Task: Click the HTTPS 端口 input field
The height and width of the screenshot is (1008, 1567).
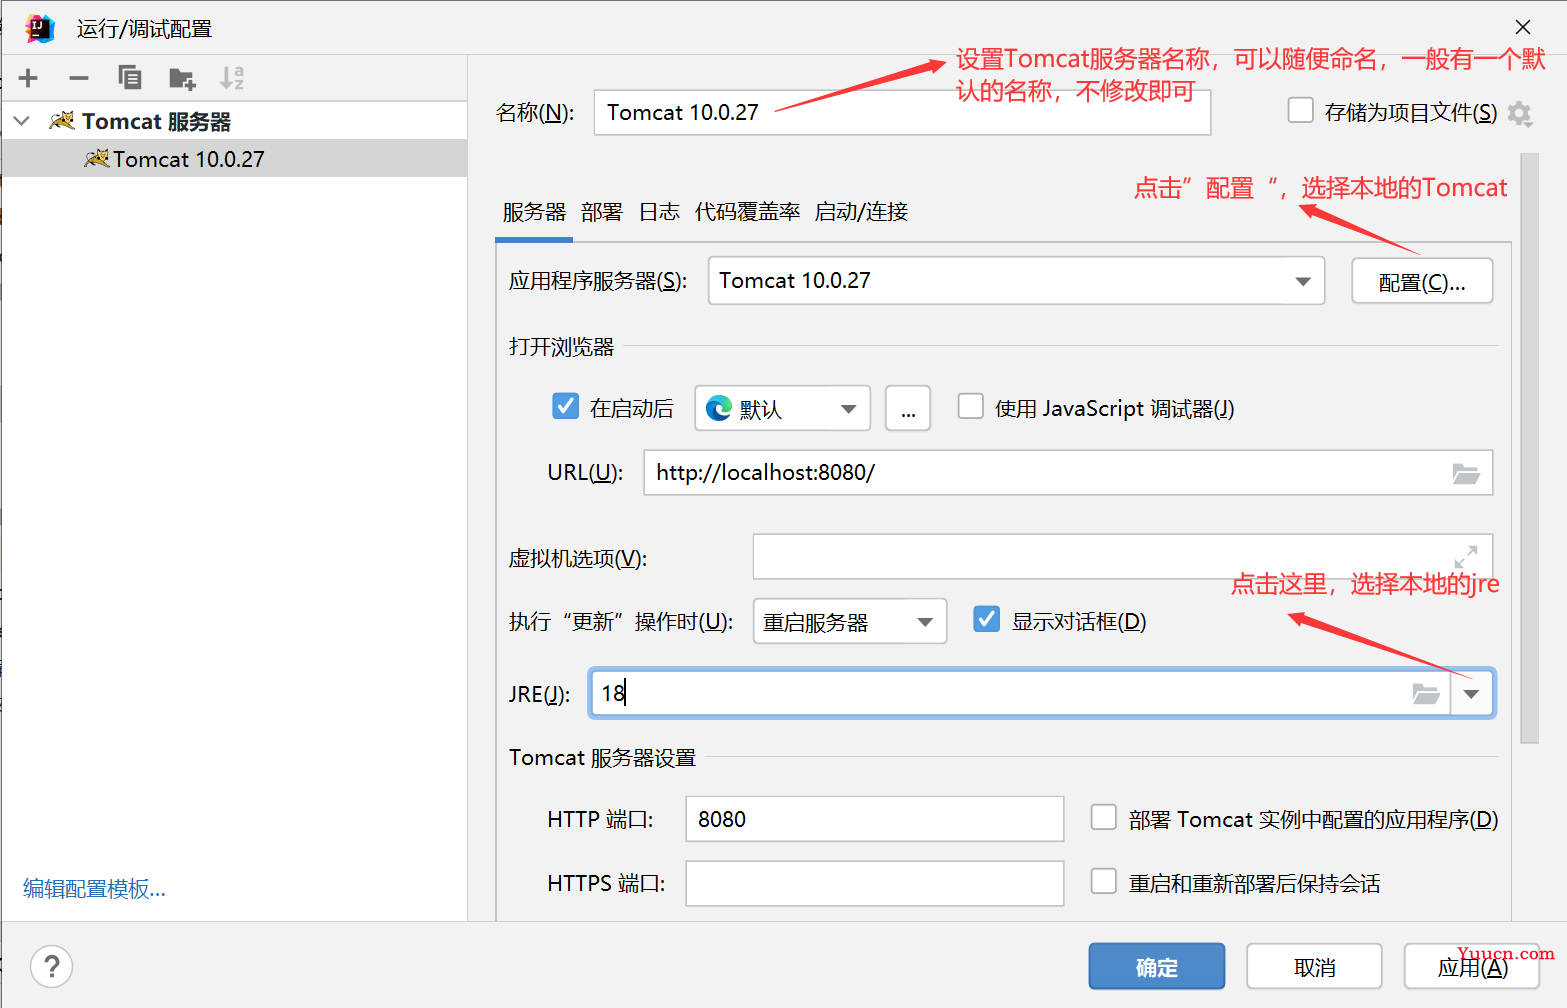Action: (x=875, y=883)
